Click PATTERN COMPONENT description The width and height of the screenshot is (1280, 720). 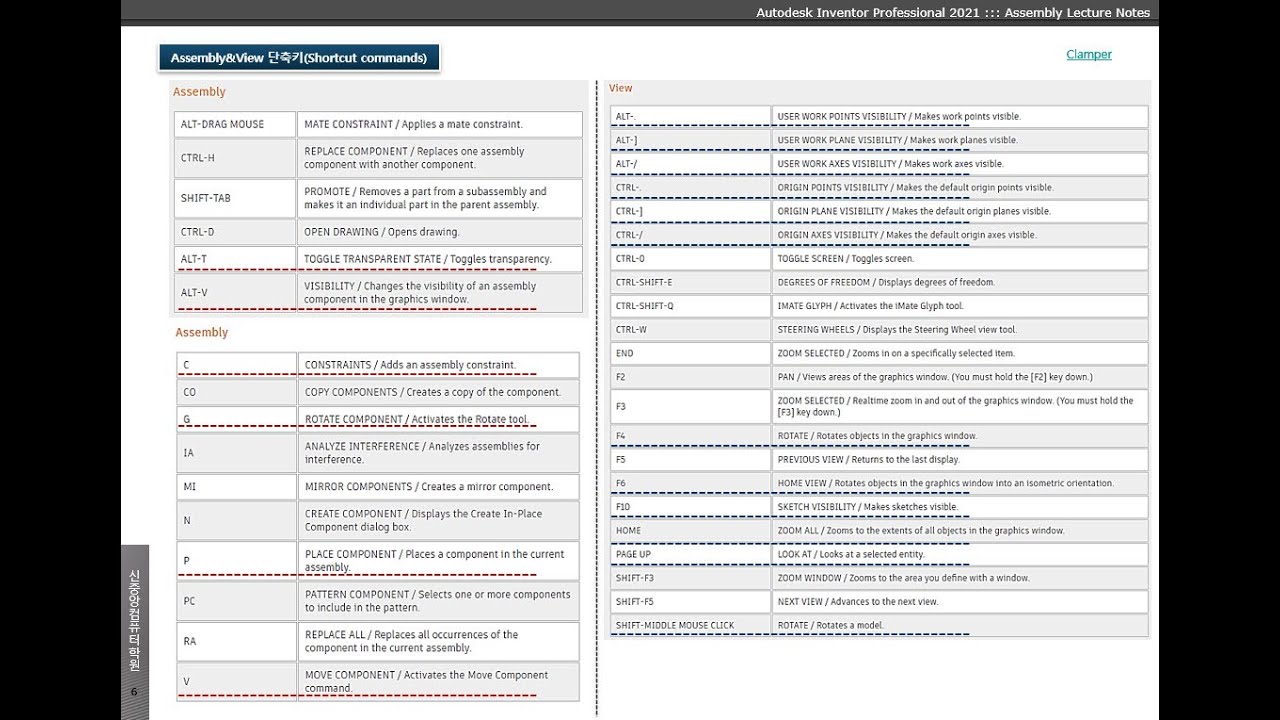coord(438,601)
